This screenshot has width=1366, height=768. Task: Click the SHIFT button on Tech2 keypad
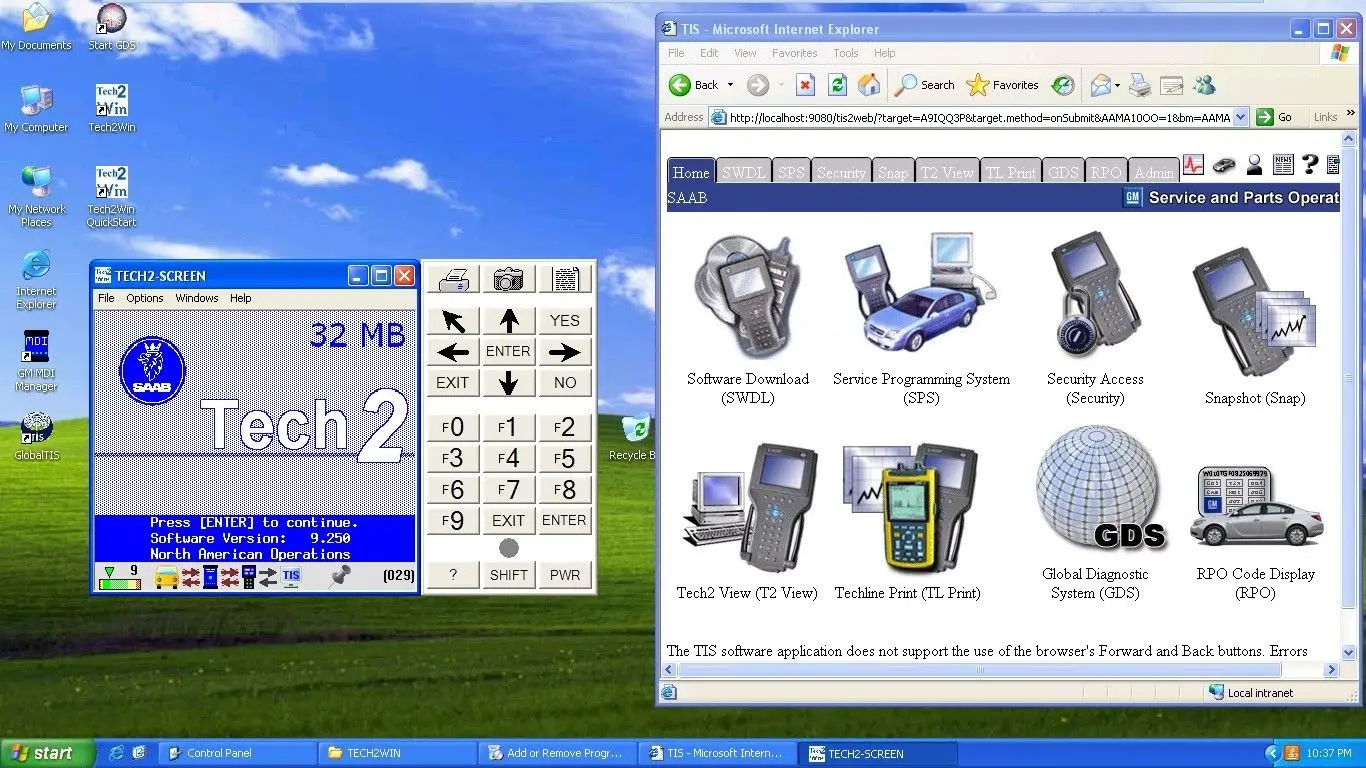(x=508, y=575)
